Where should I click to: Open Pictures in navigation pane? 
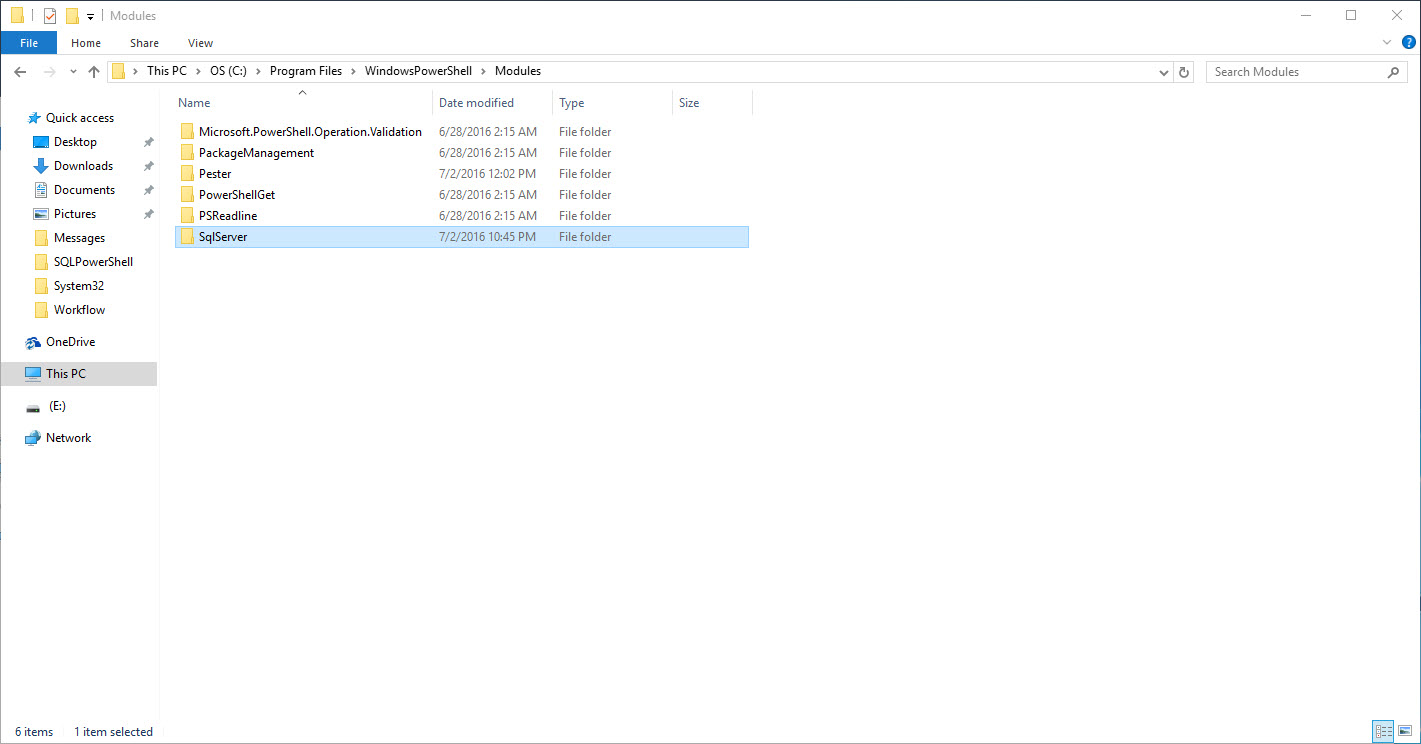point(75,213)
